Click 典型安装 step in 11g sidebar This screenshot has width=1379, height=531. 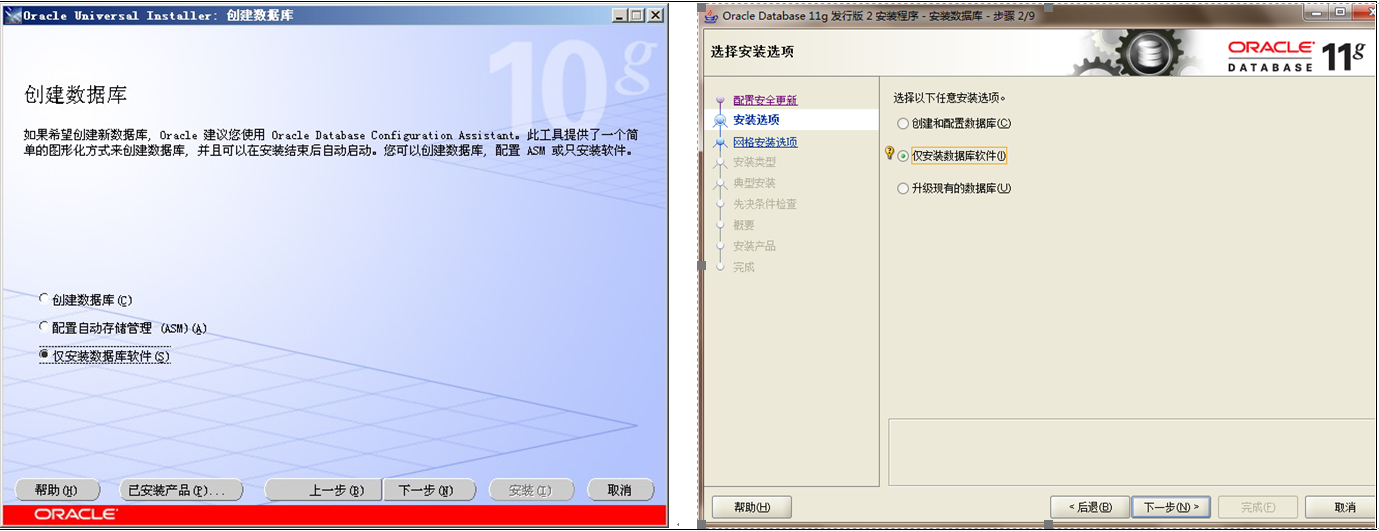pyautogui.click(x=754, y=183)
